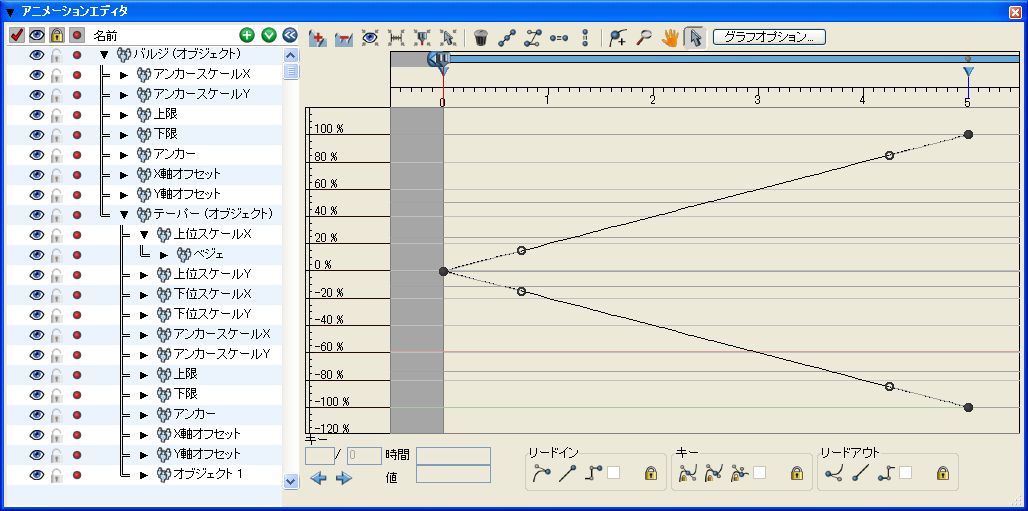The width and height of the screenshot is (1028, 511).
Task: Expand the X軸オフセット node under バルジ
Action: (x=124, y=174)
